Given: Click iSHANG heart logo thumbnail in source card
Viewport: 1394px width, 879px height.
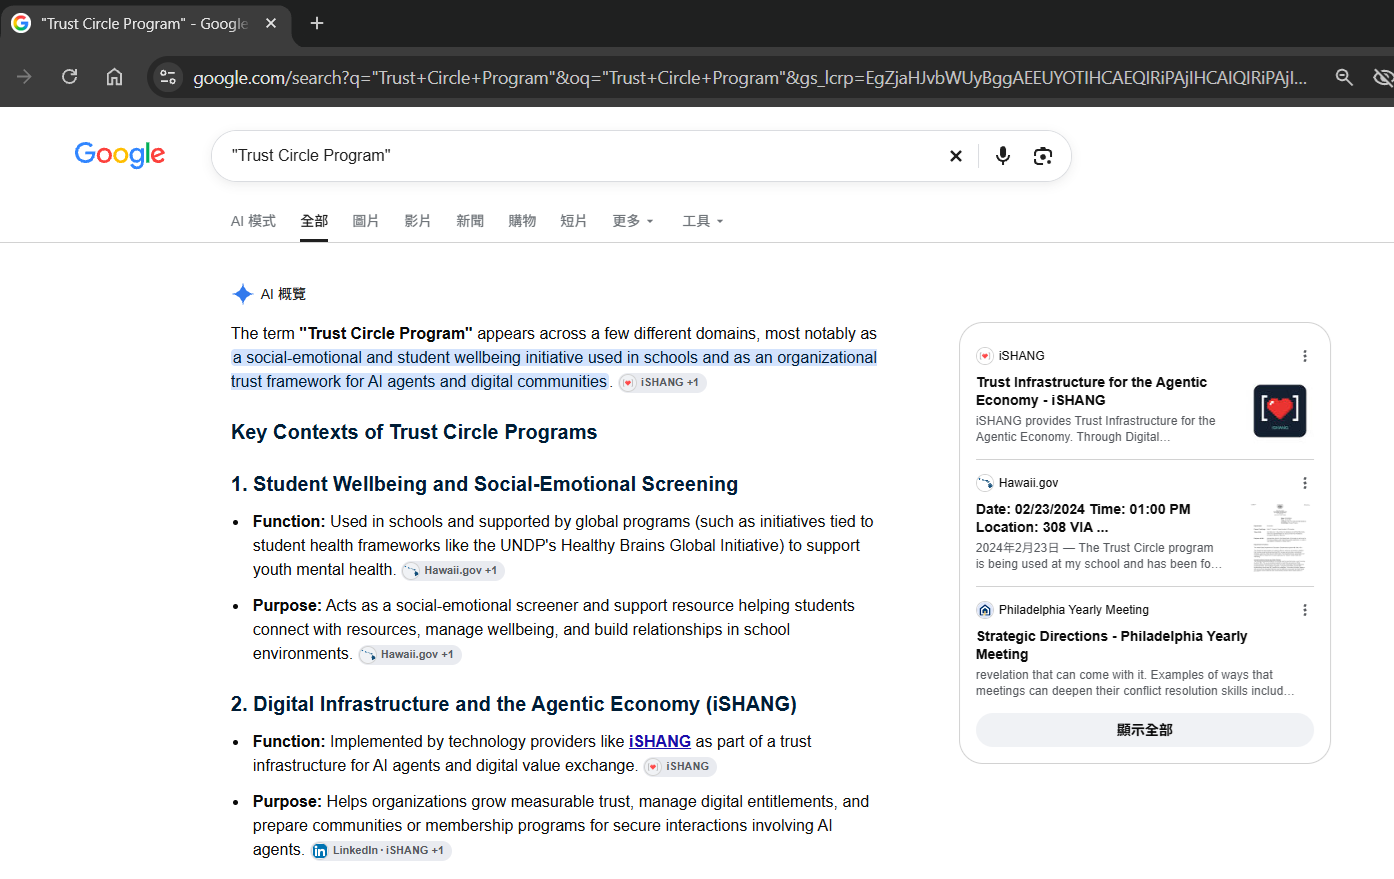Looking at the screenshot, I should point(1280,411).
